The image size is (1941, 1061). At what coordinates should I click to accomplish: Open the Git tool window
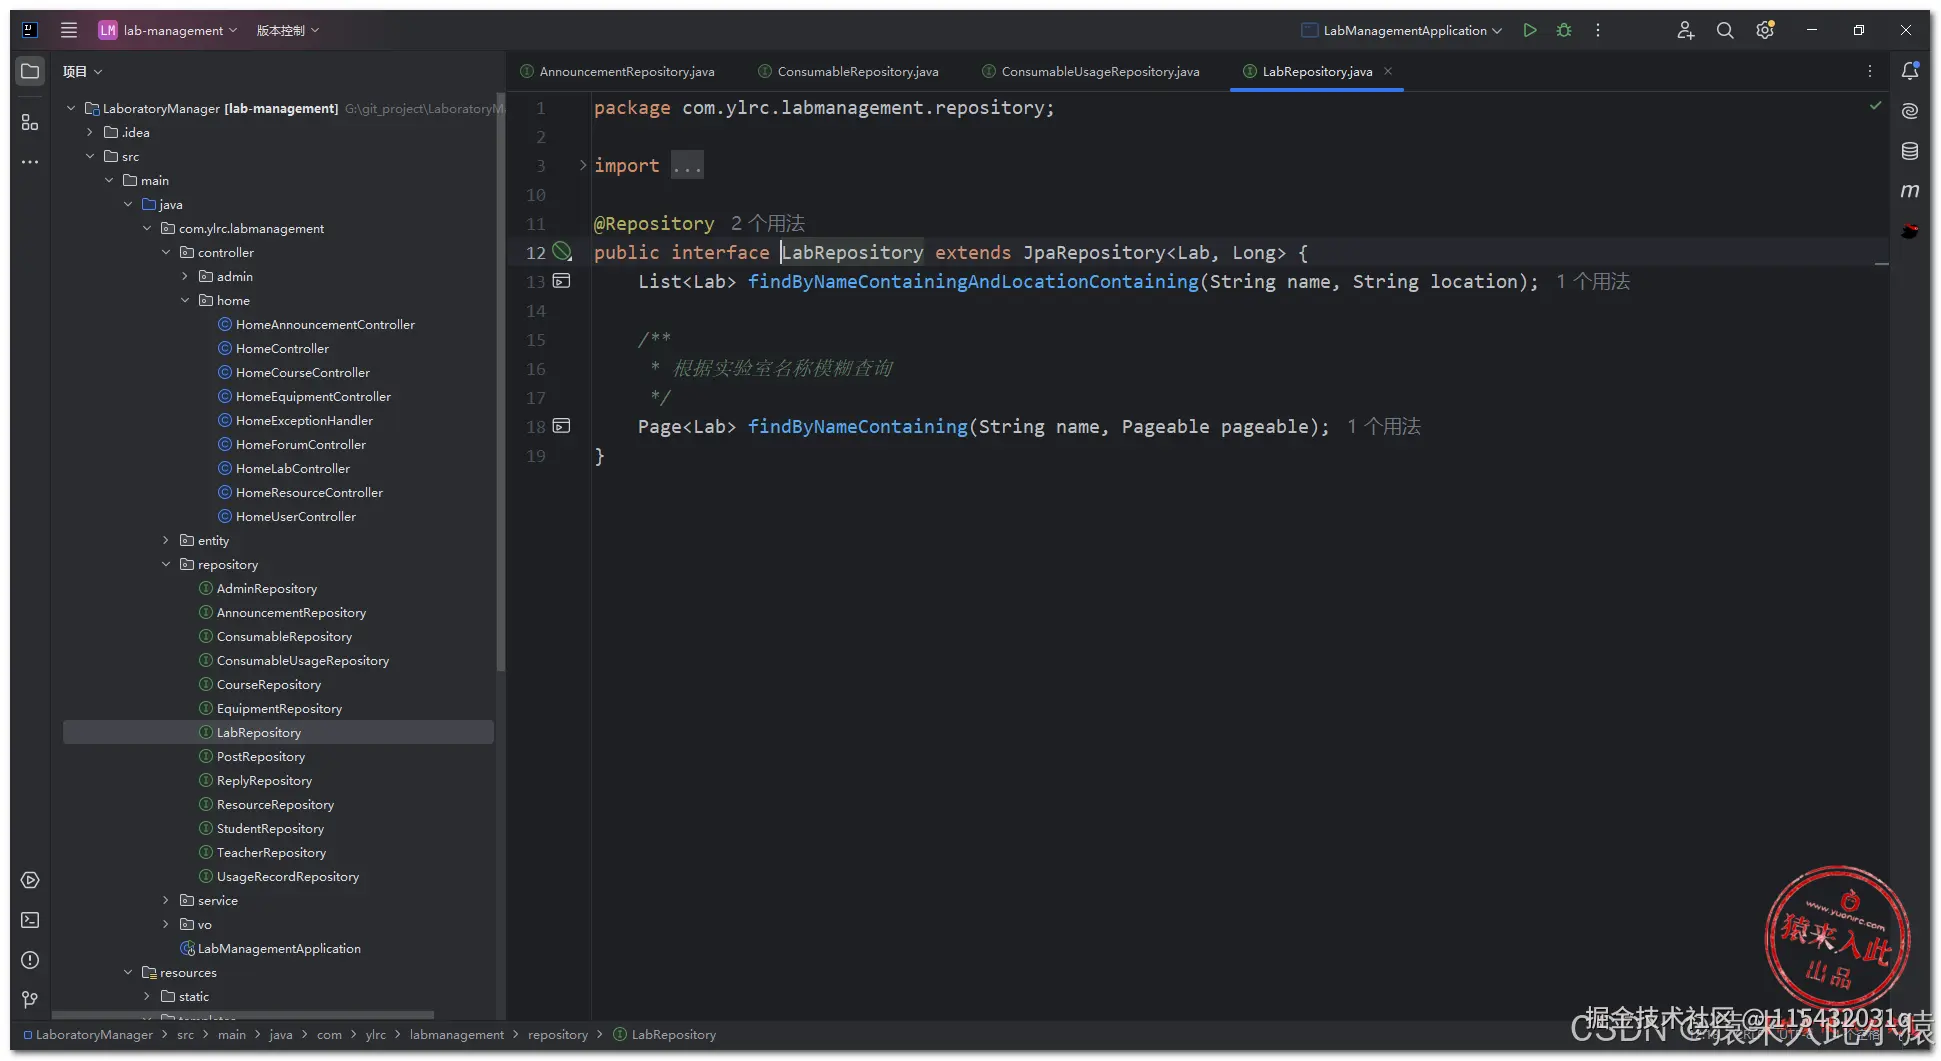(x=30, y=999)
